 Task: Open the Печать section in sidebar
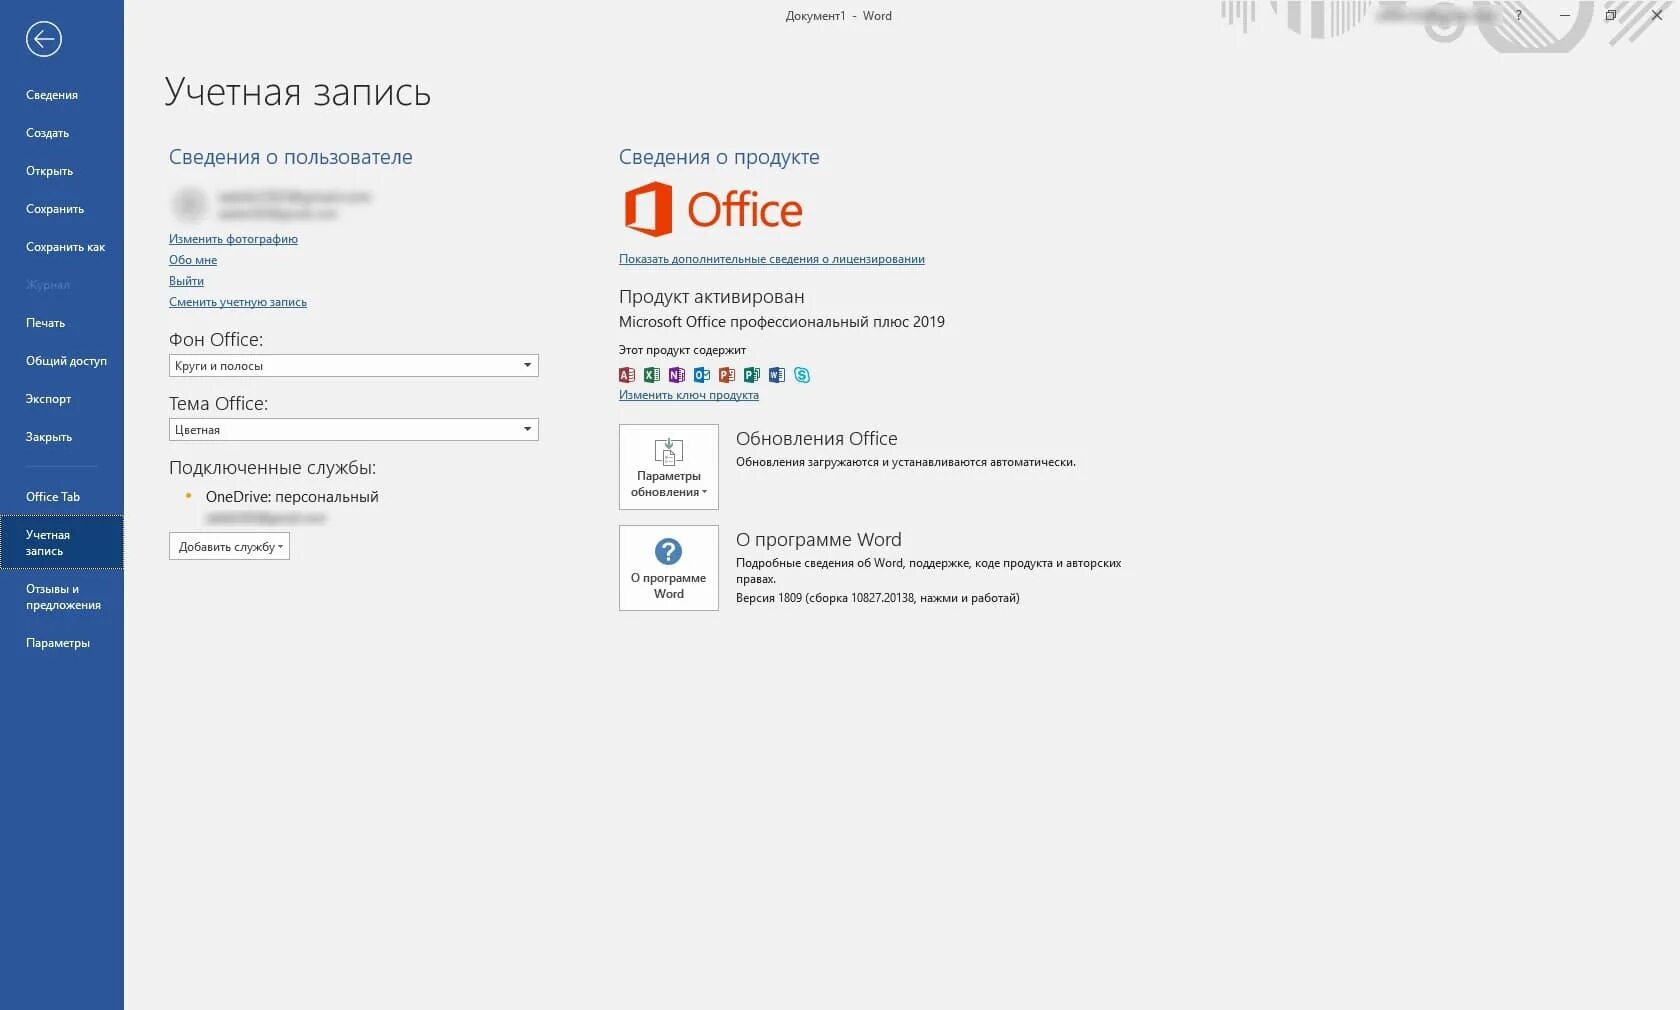click(x=46, y=322)
